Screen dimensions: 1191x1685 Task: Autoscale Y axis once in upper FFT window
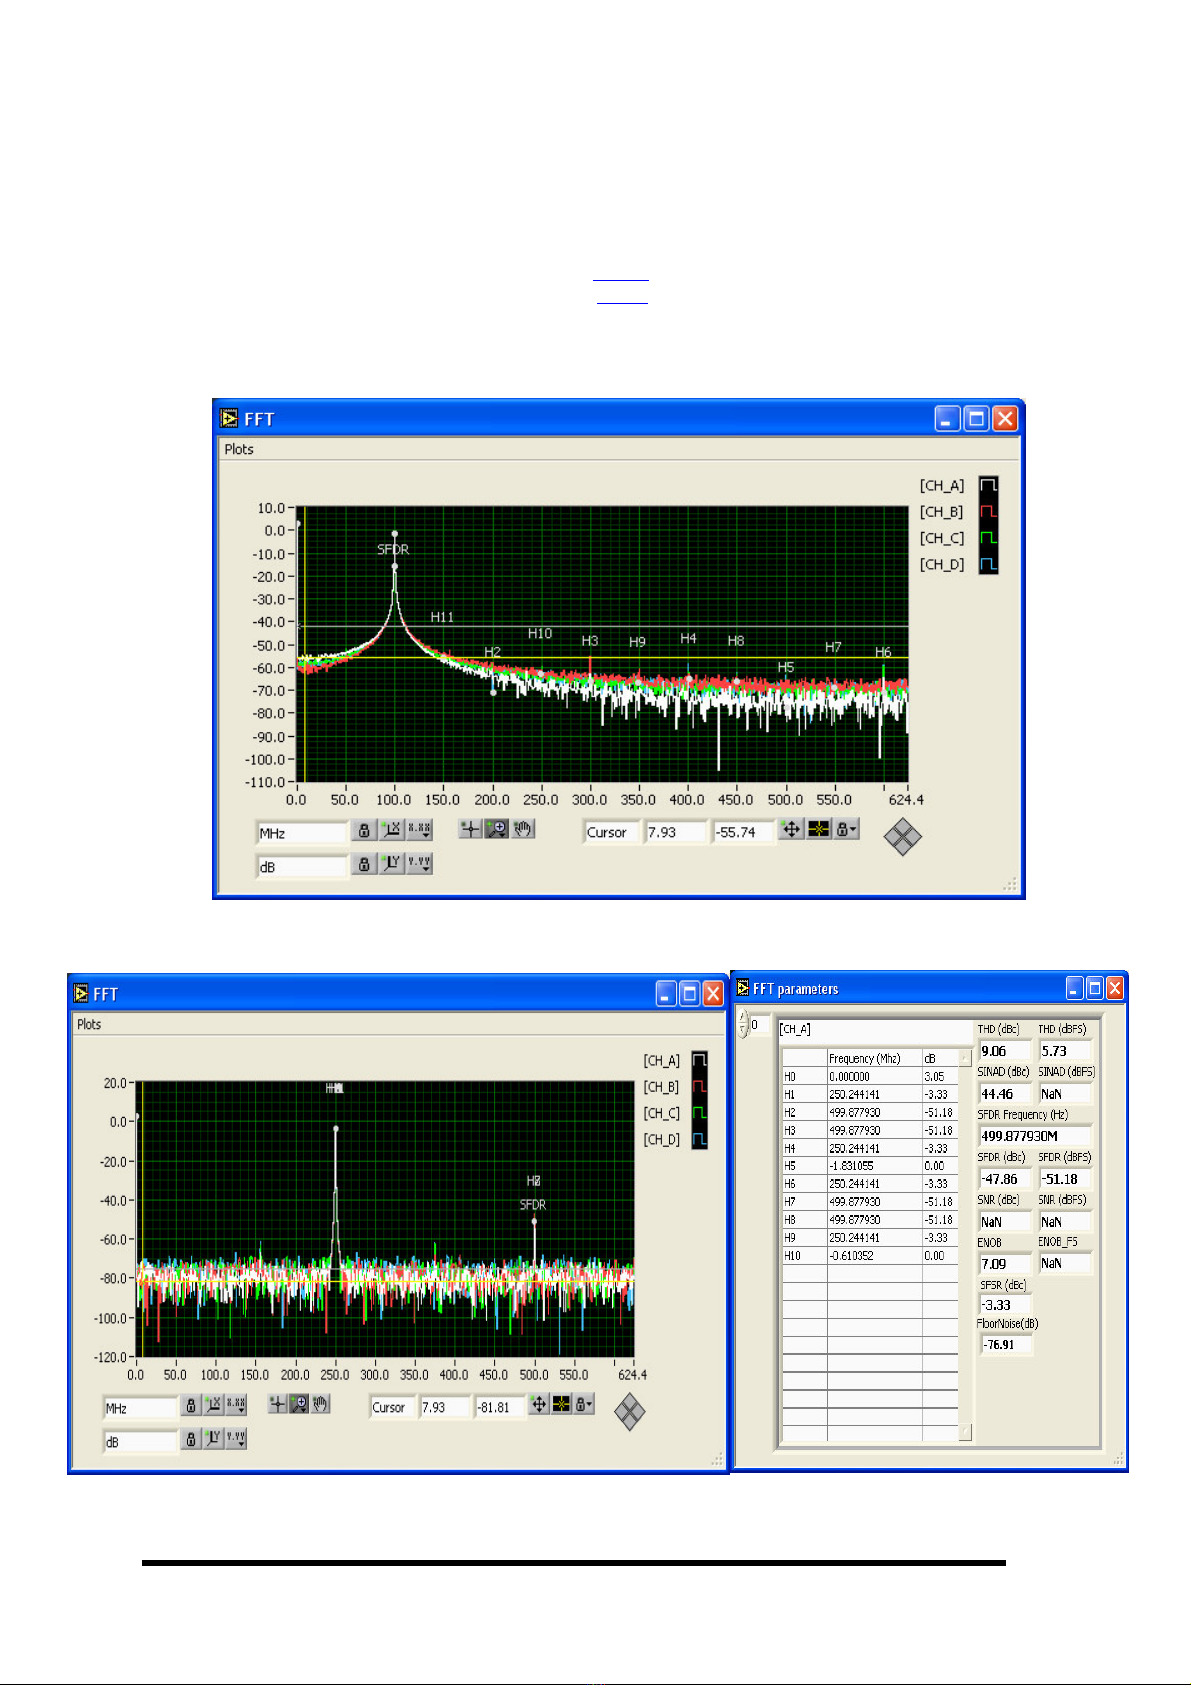[x=391, y=864]
